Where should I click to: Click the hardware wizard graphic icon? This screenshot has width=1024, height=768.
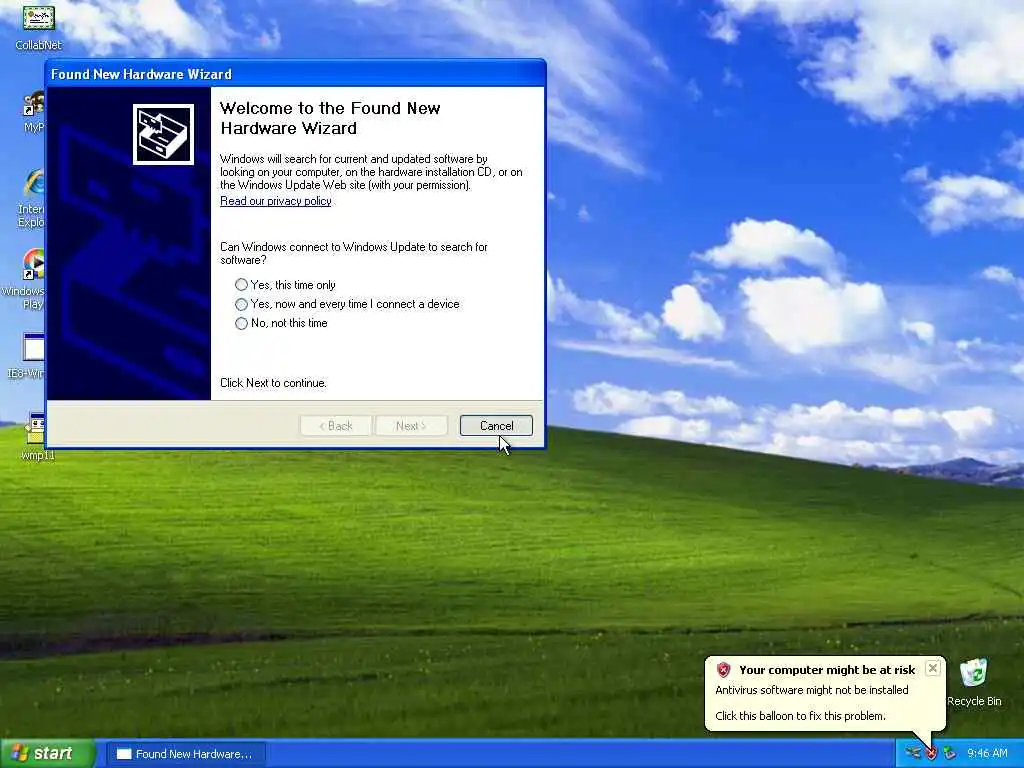tap(163, 135)
